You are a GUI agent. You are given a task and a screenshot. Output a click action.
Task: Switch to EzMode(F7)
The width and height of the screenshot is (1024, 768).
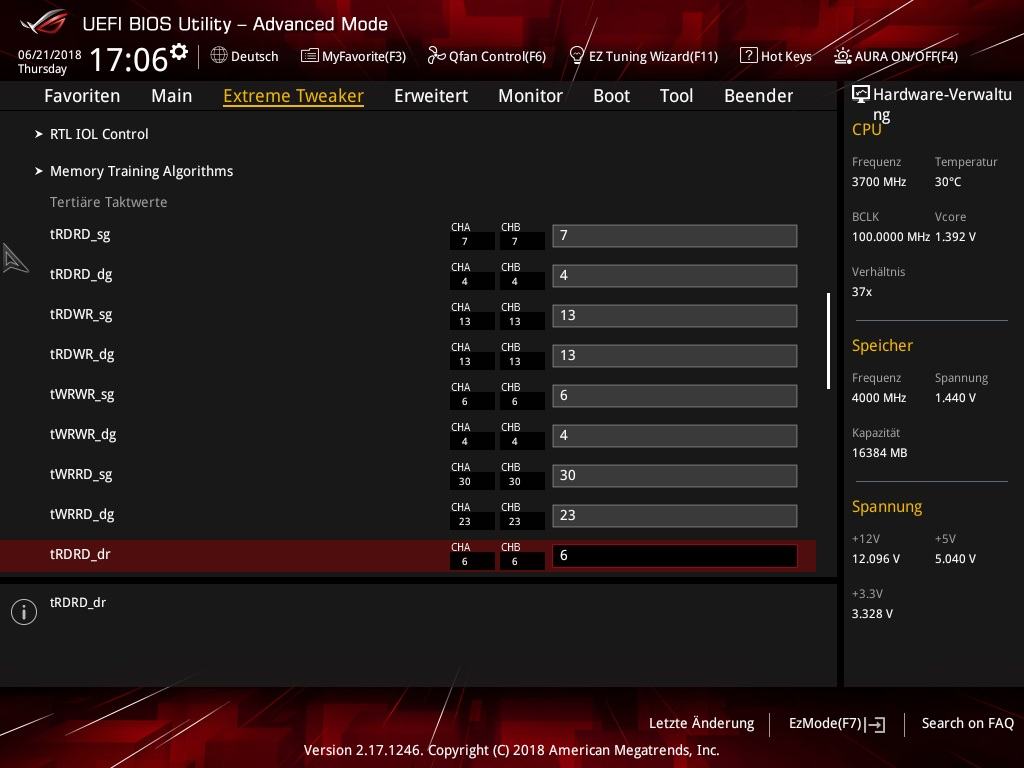point(825,724)
